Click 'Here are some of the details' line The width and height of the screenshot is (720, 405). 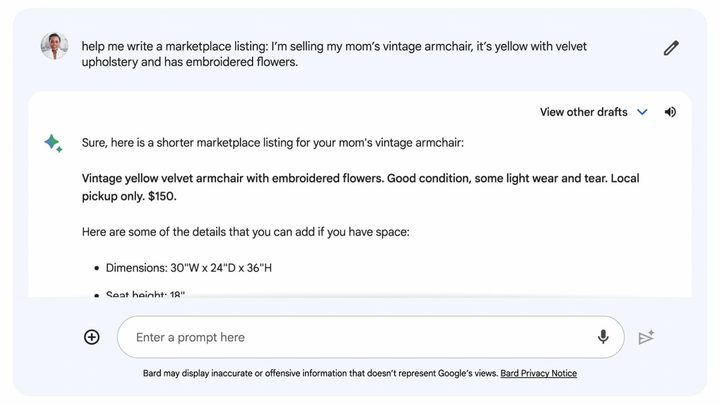tap(246, 232)
